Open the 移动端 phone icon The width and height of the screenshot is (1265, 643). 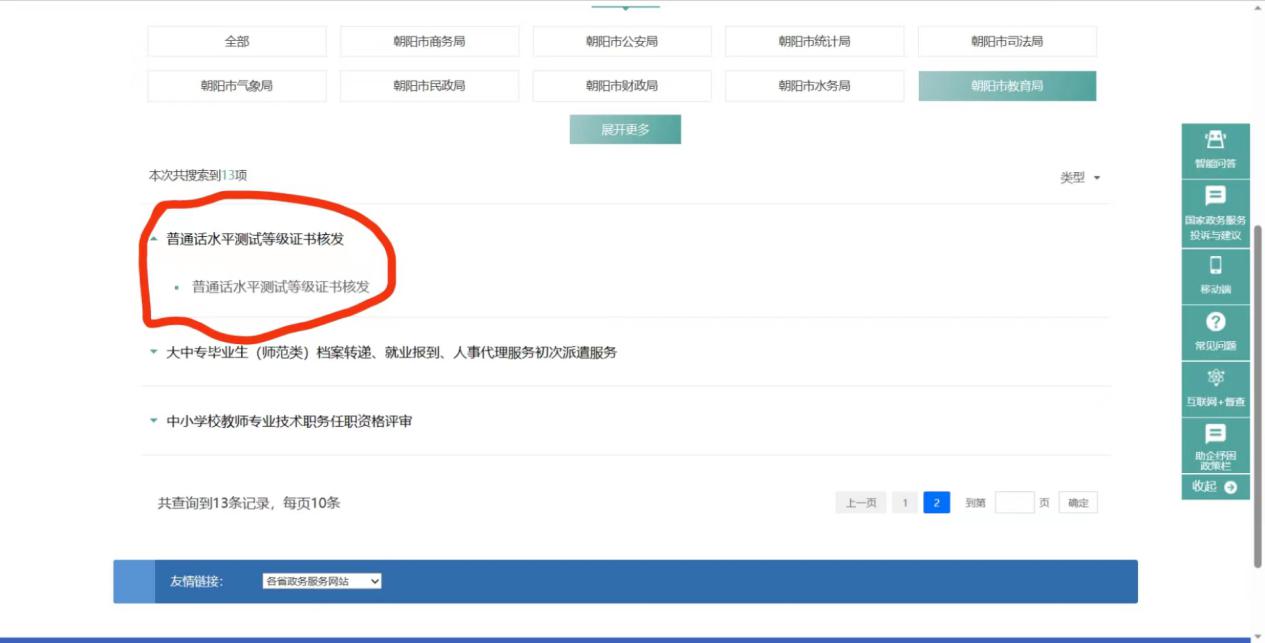coord(1215,274)
